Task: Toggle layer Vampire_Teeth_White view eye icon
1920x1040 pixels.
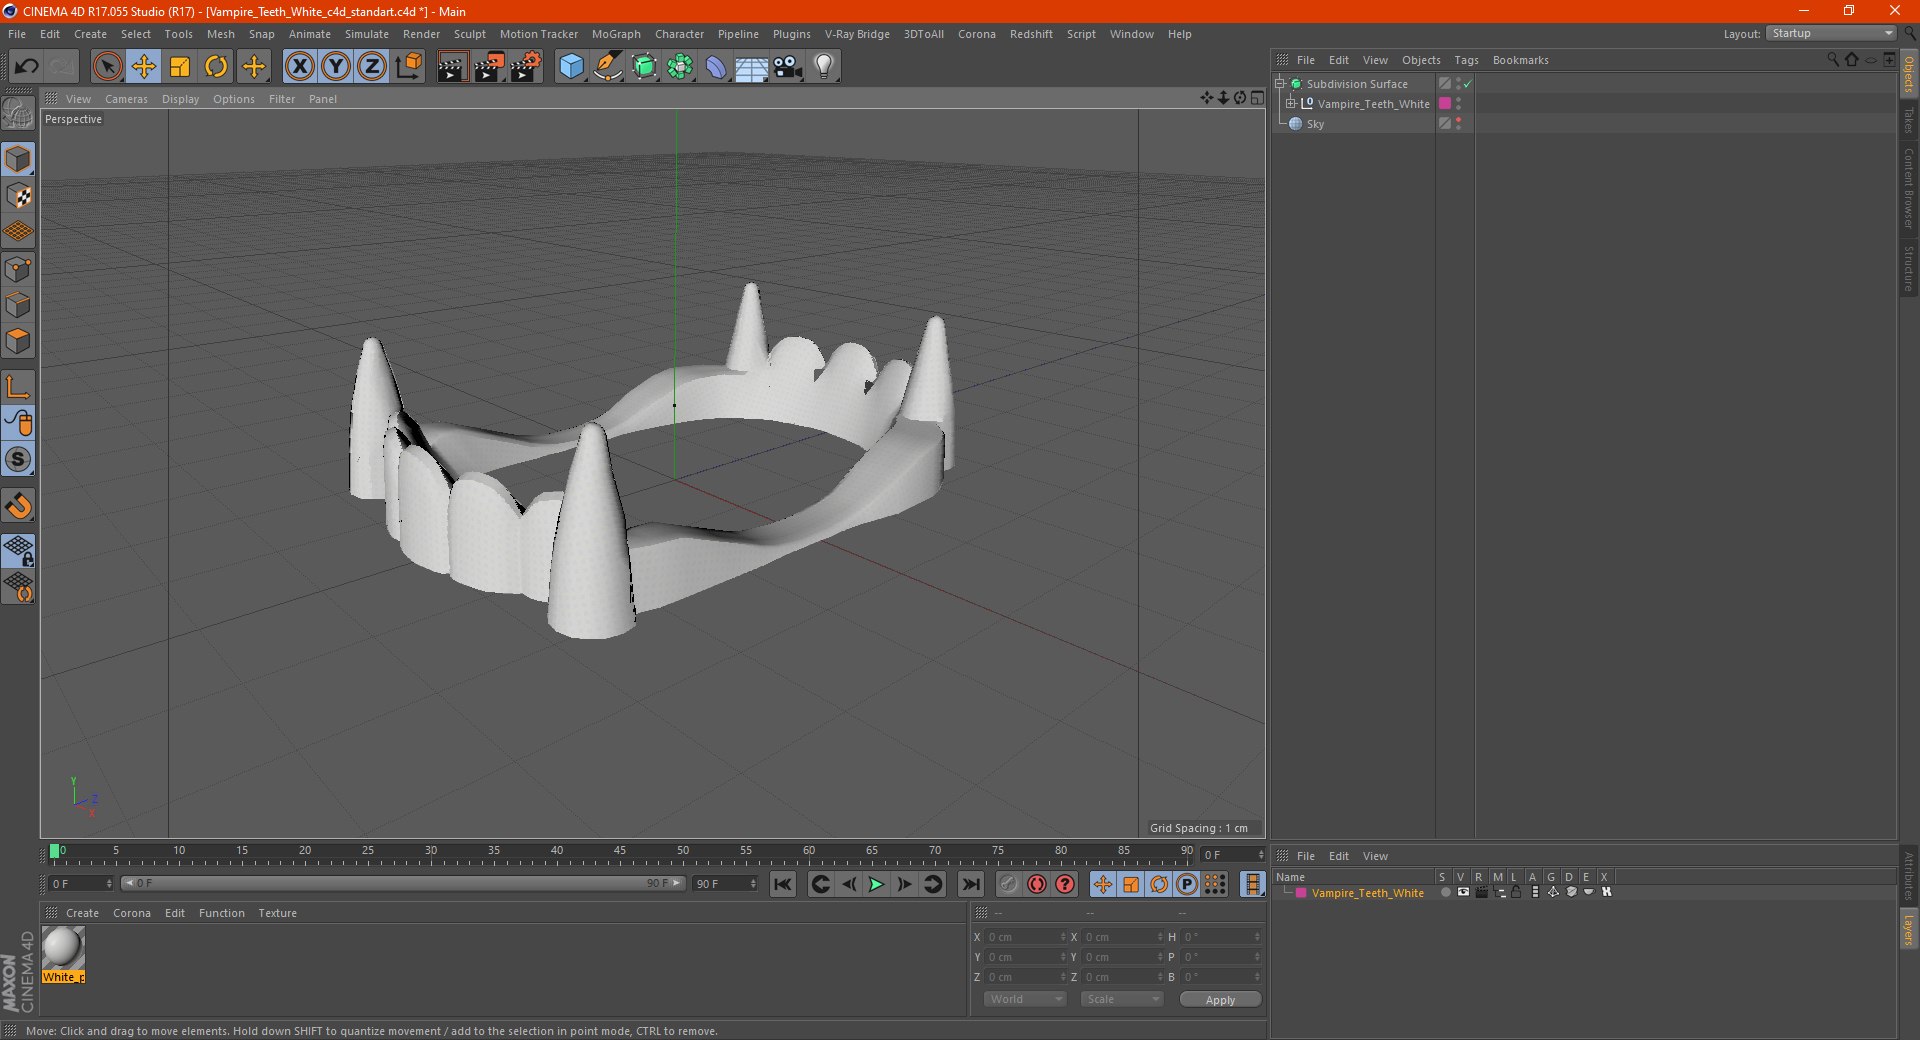Action: (x=1463, y=892)
